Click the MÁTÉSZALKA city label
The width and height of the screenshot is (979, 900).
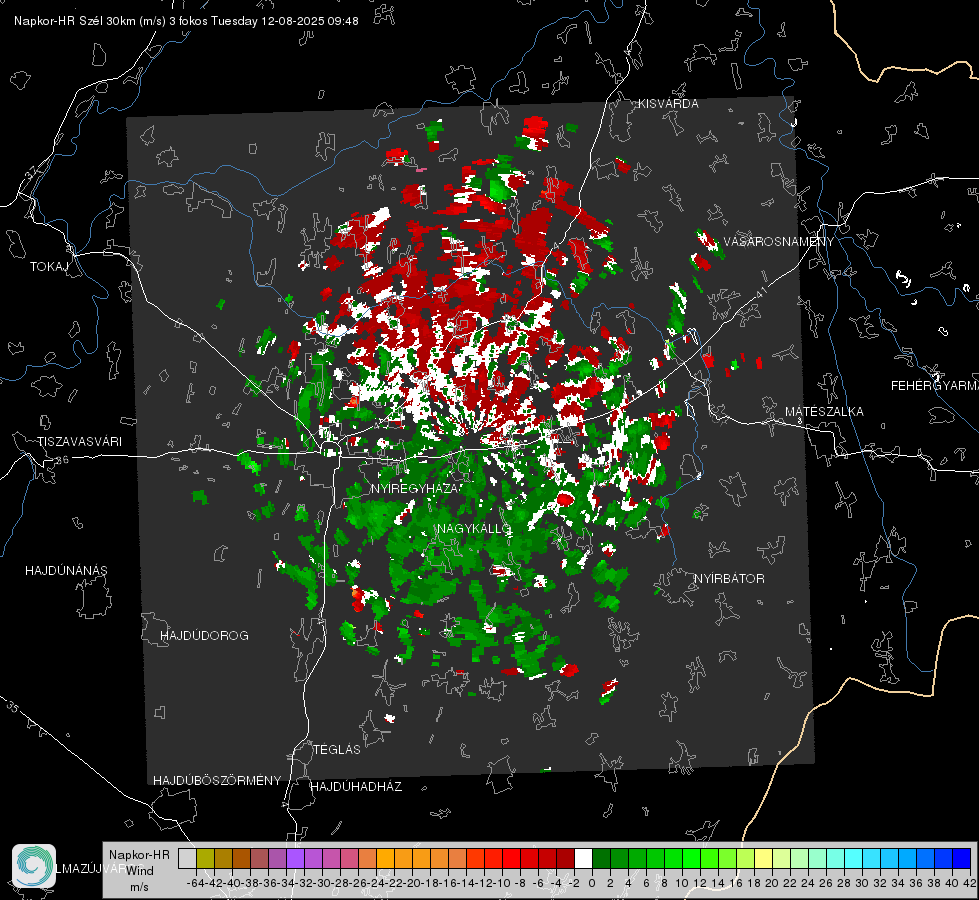click(x=824, y=412)
